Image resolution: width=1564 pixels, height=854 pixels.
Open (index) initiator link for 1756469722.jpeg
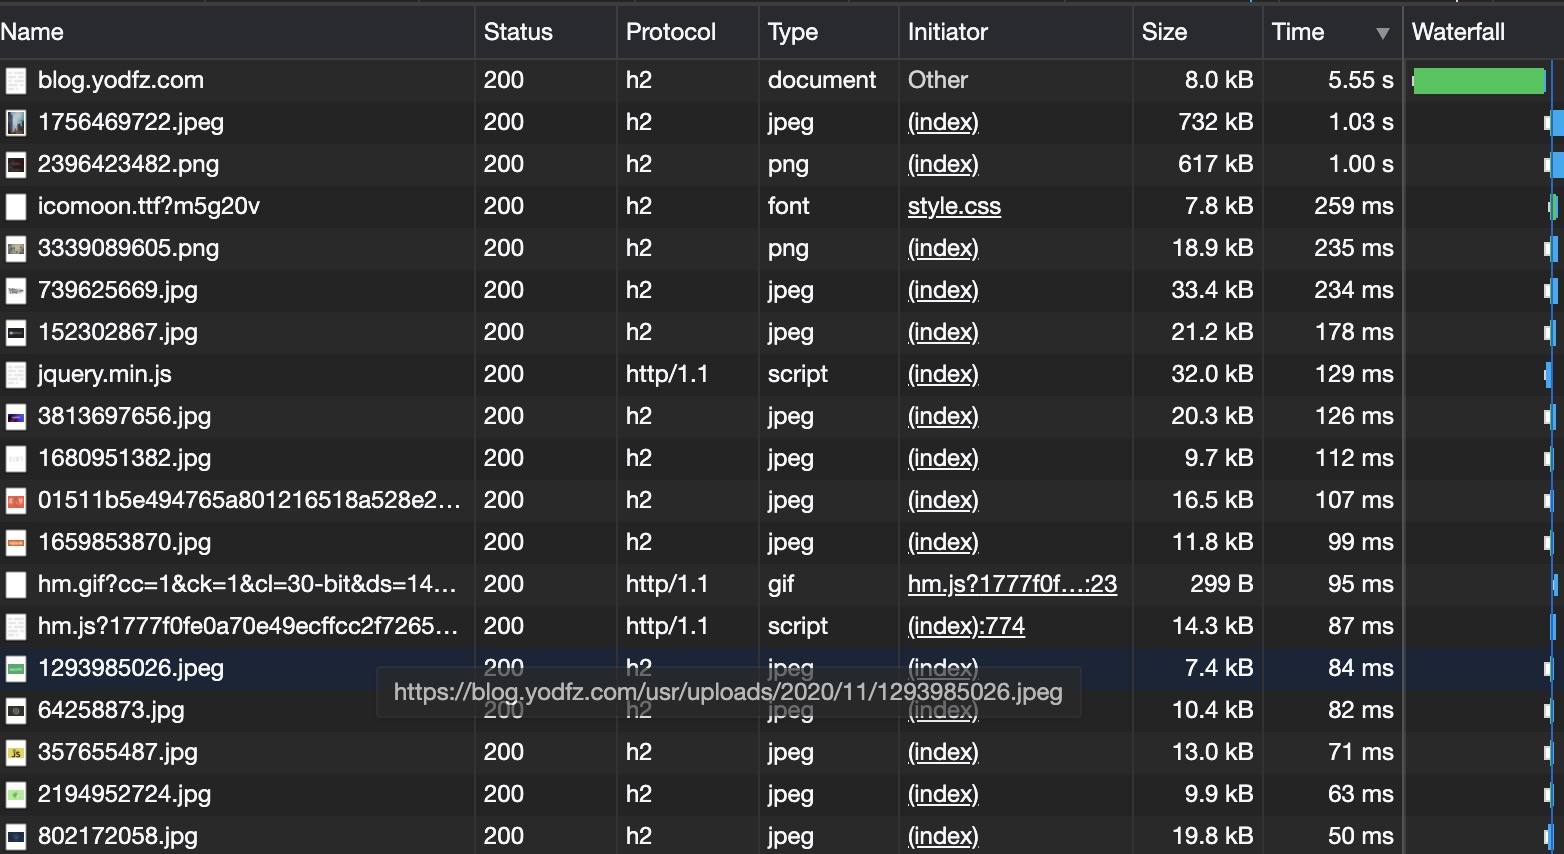[943, 122]
